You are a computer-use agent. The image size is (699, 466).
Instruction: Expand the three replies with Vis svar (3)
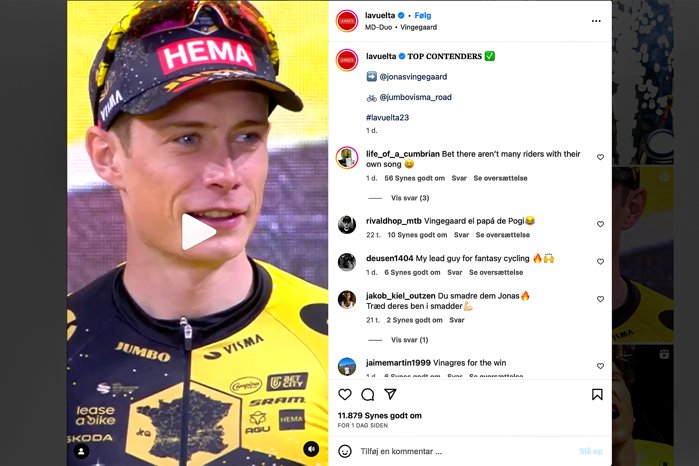(410, 198)
